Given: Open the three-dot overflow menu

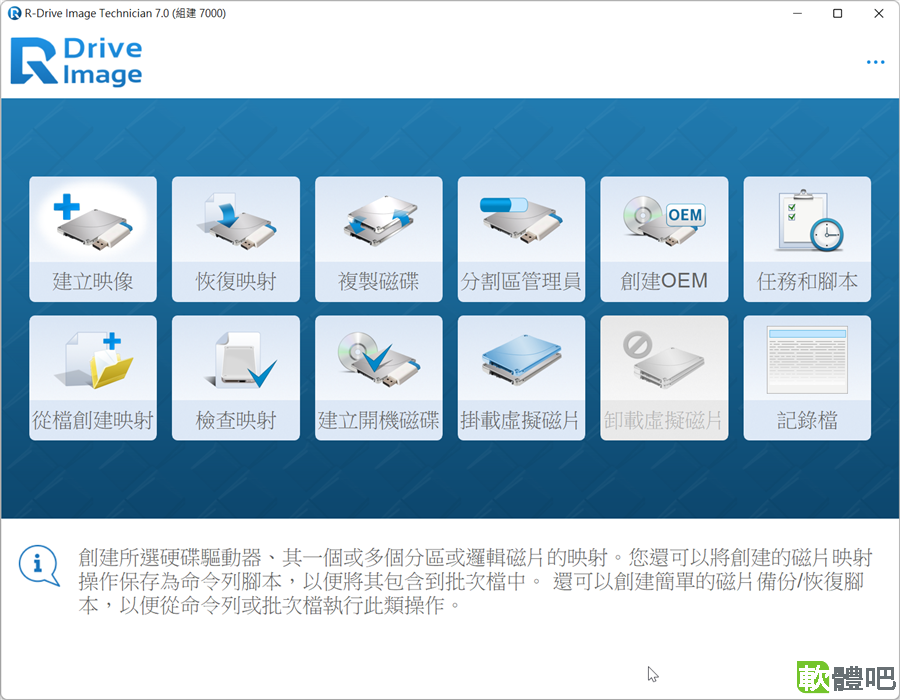Looking at the screenshot, I should (876, 62).
